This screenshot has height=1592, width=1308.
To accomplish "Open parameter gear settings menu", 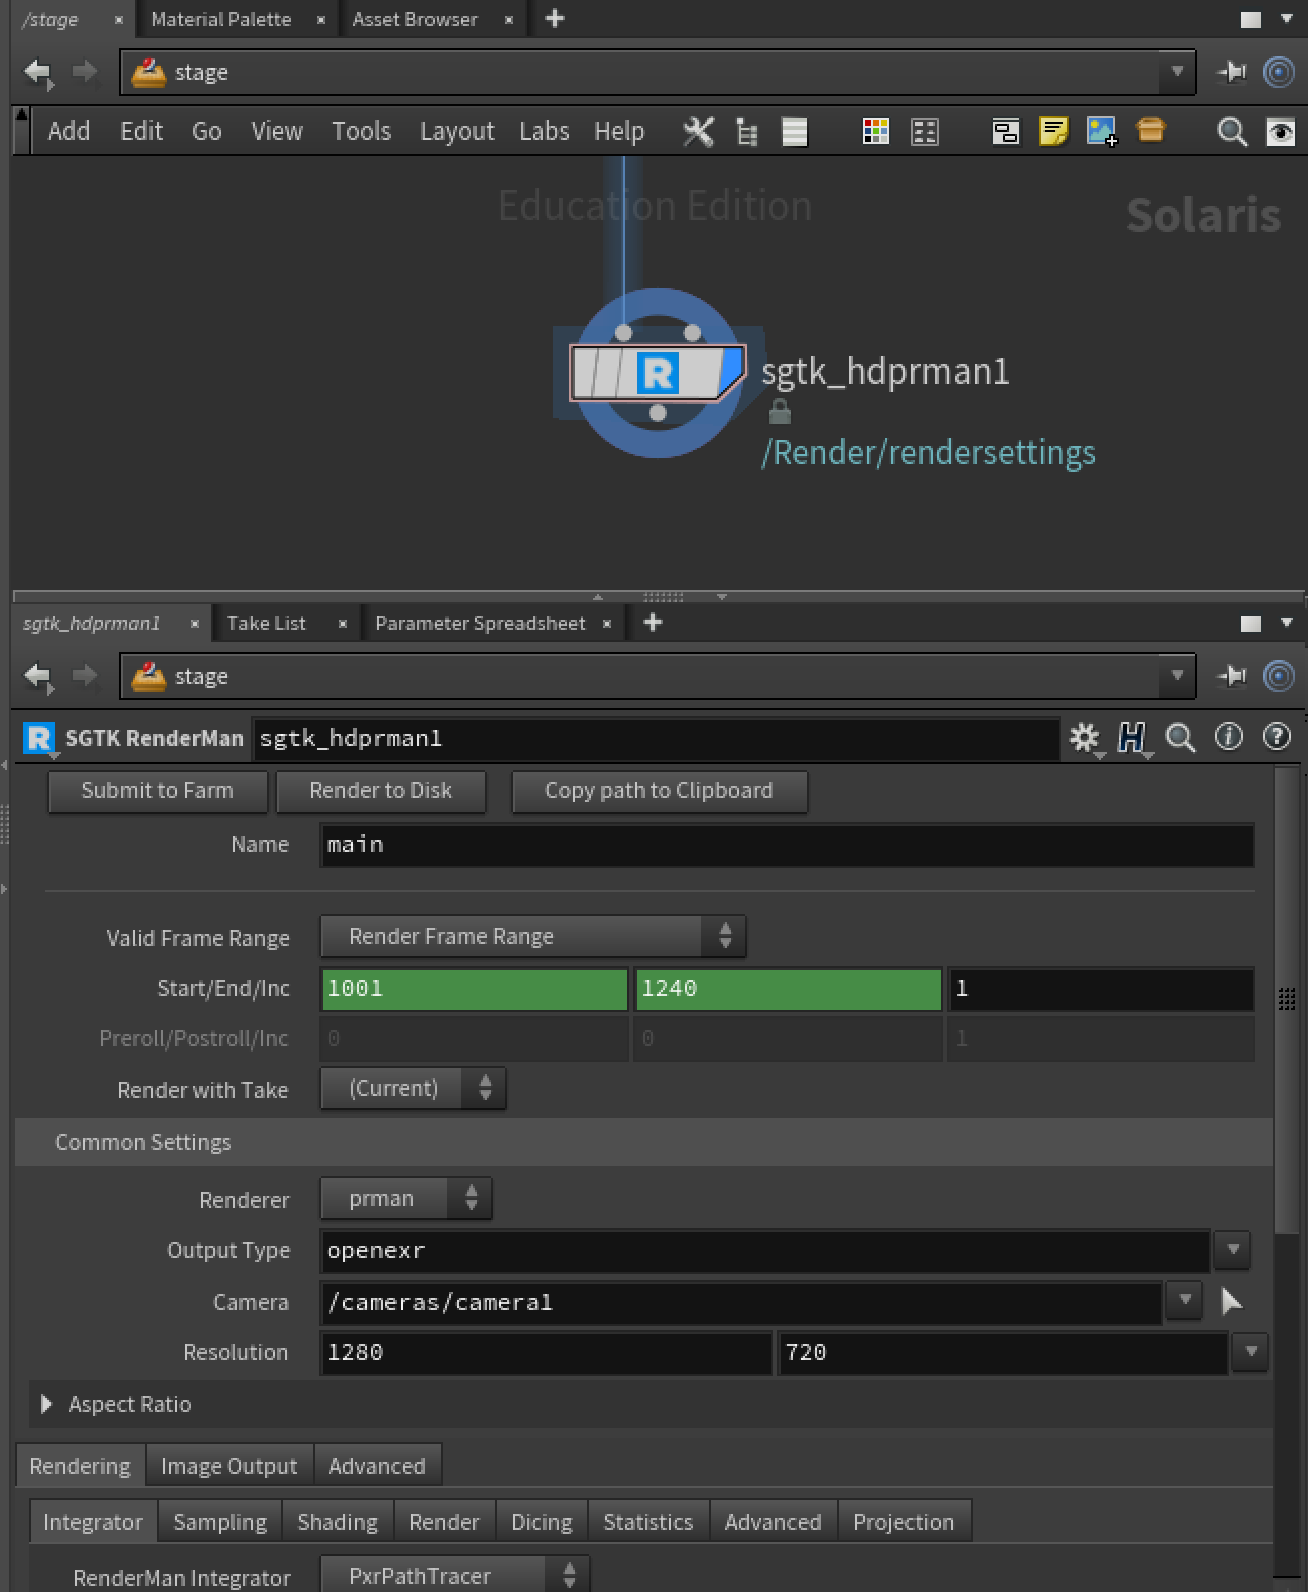I will pos(1085,738).
